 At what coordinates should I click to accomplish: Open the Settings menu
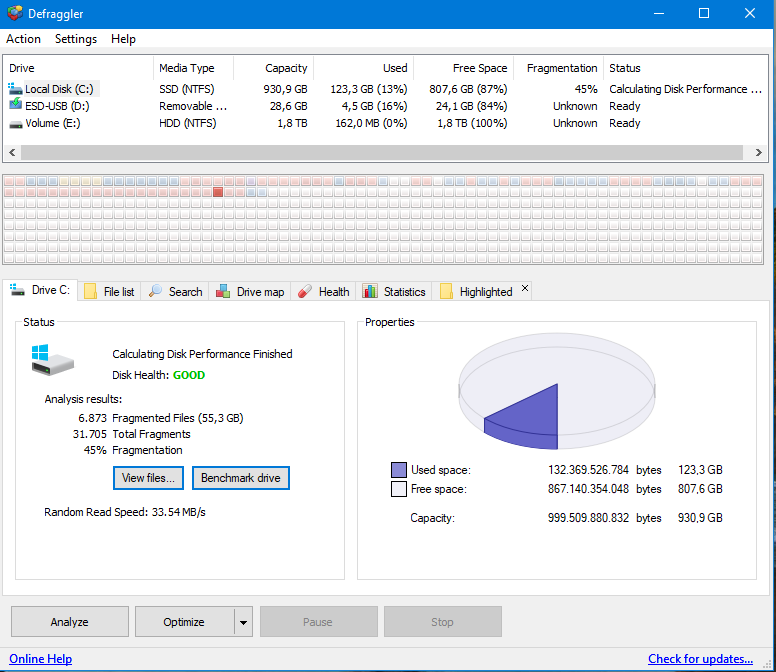tap(76, 39)
